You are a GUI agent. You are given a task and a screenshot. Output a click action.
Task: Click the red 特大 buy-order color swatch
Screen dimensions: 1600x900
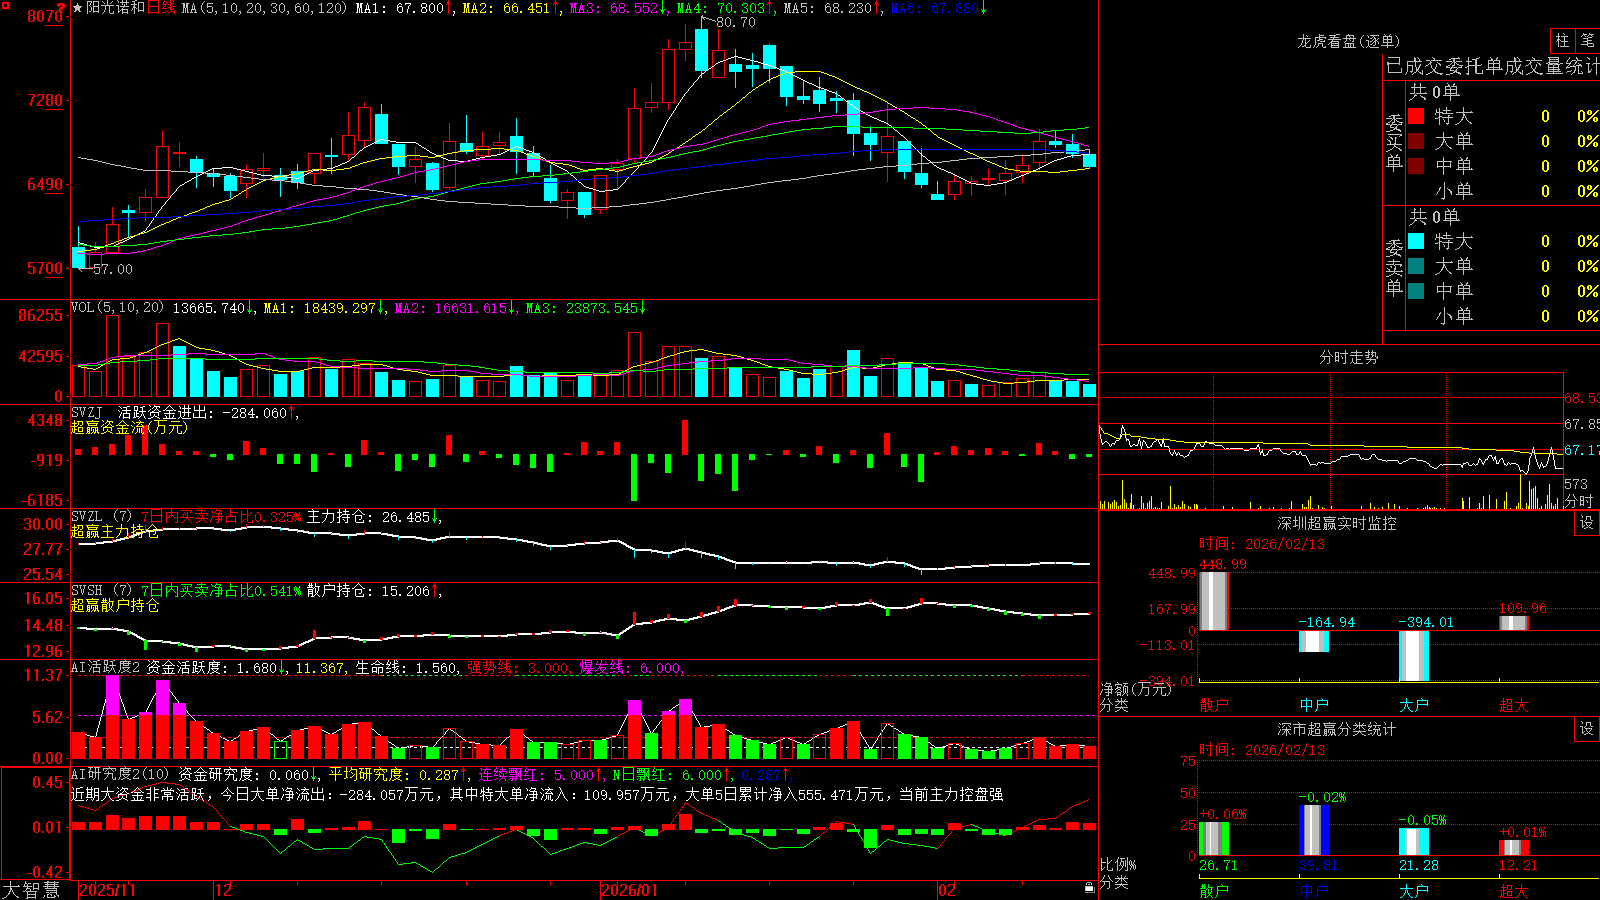tap(1416, 116)
